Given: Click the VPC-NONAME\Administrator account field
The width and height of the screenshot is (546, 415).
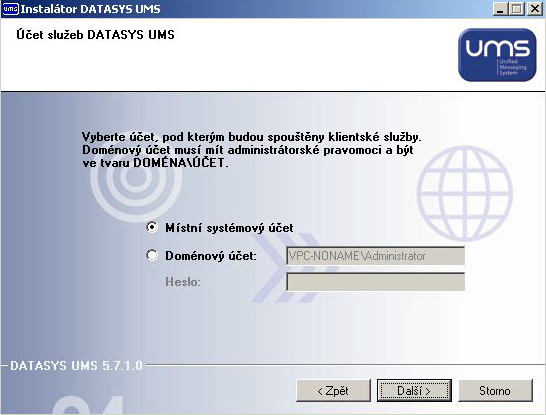Looking at the screenshot, I should (x=375, y=256).
